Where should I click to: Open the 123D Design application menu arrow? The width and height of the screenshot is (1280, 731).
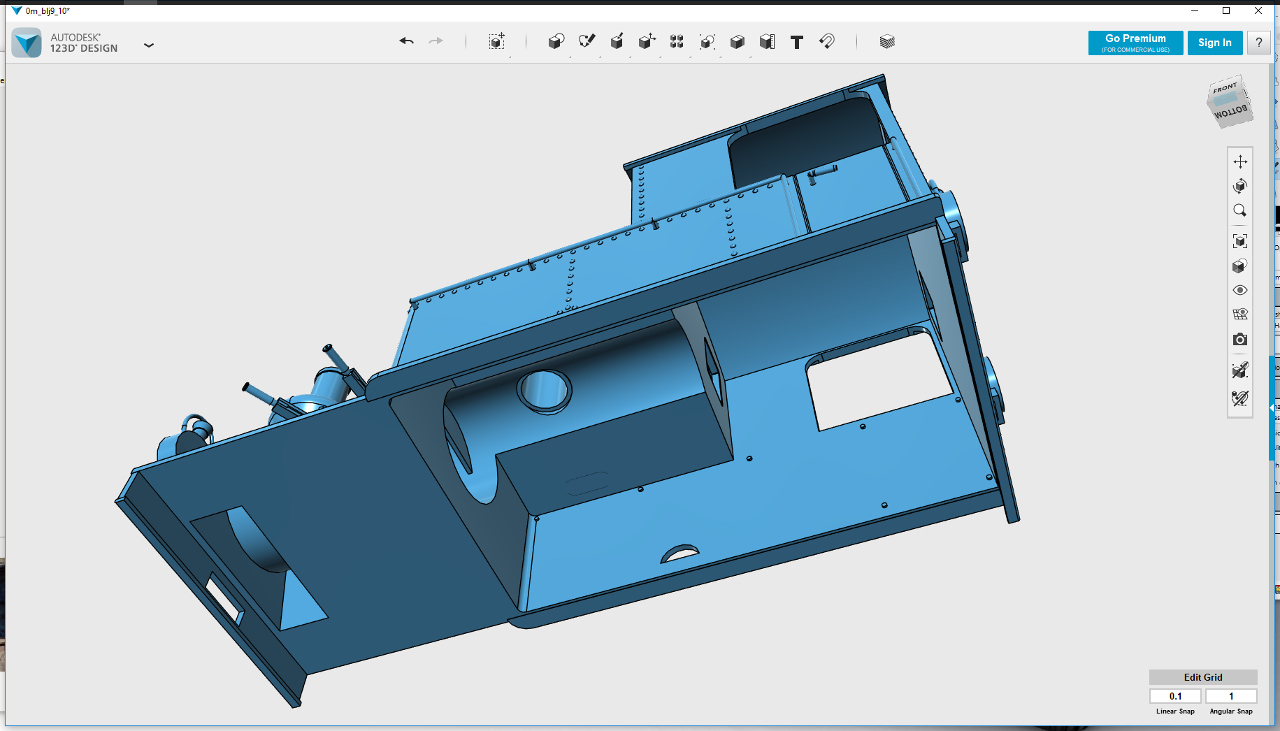click(x=149, y=45)
